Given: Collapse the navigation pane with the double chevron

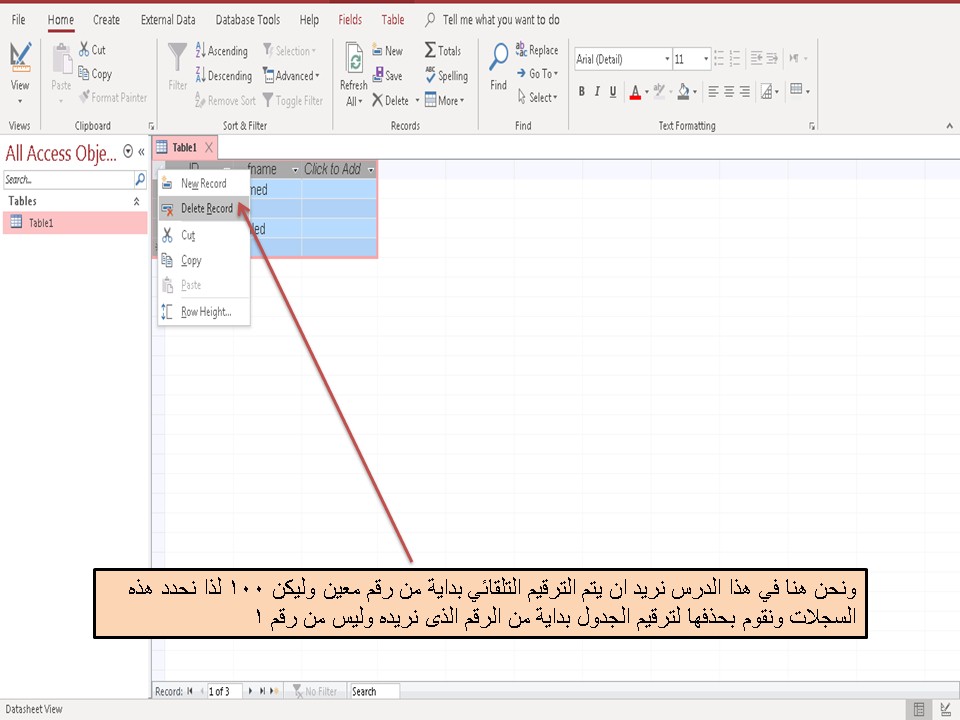Looking at the screenshot, I should tap(141, 152).
